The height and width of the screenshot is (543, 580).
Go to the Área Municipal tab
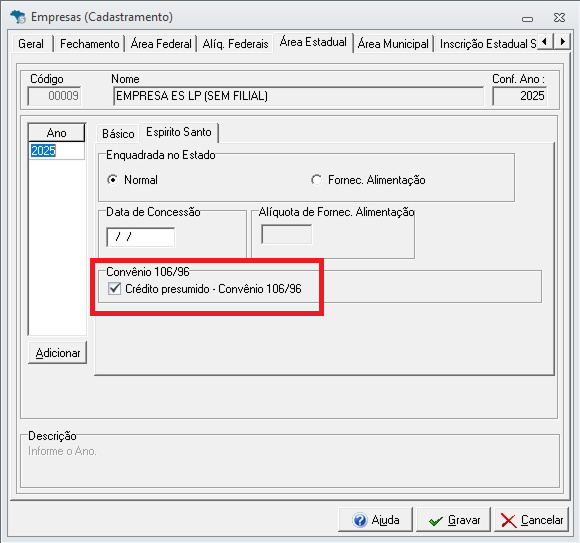click(393, 44)
